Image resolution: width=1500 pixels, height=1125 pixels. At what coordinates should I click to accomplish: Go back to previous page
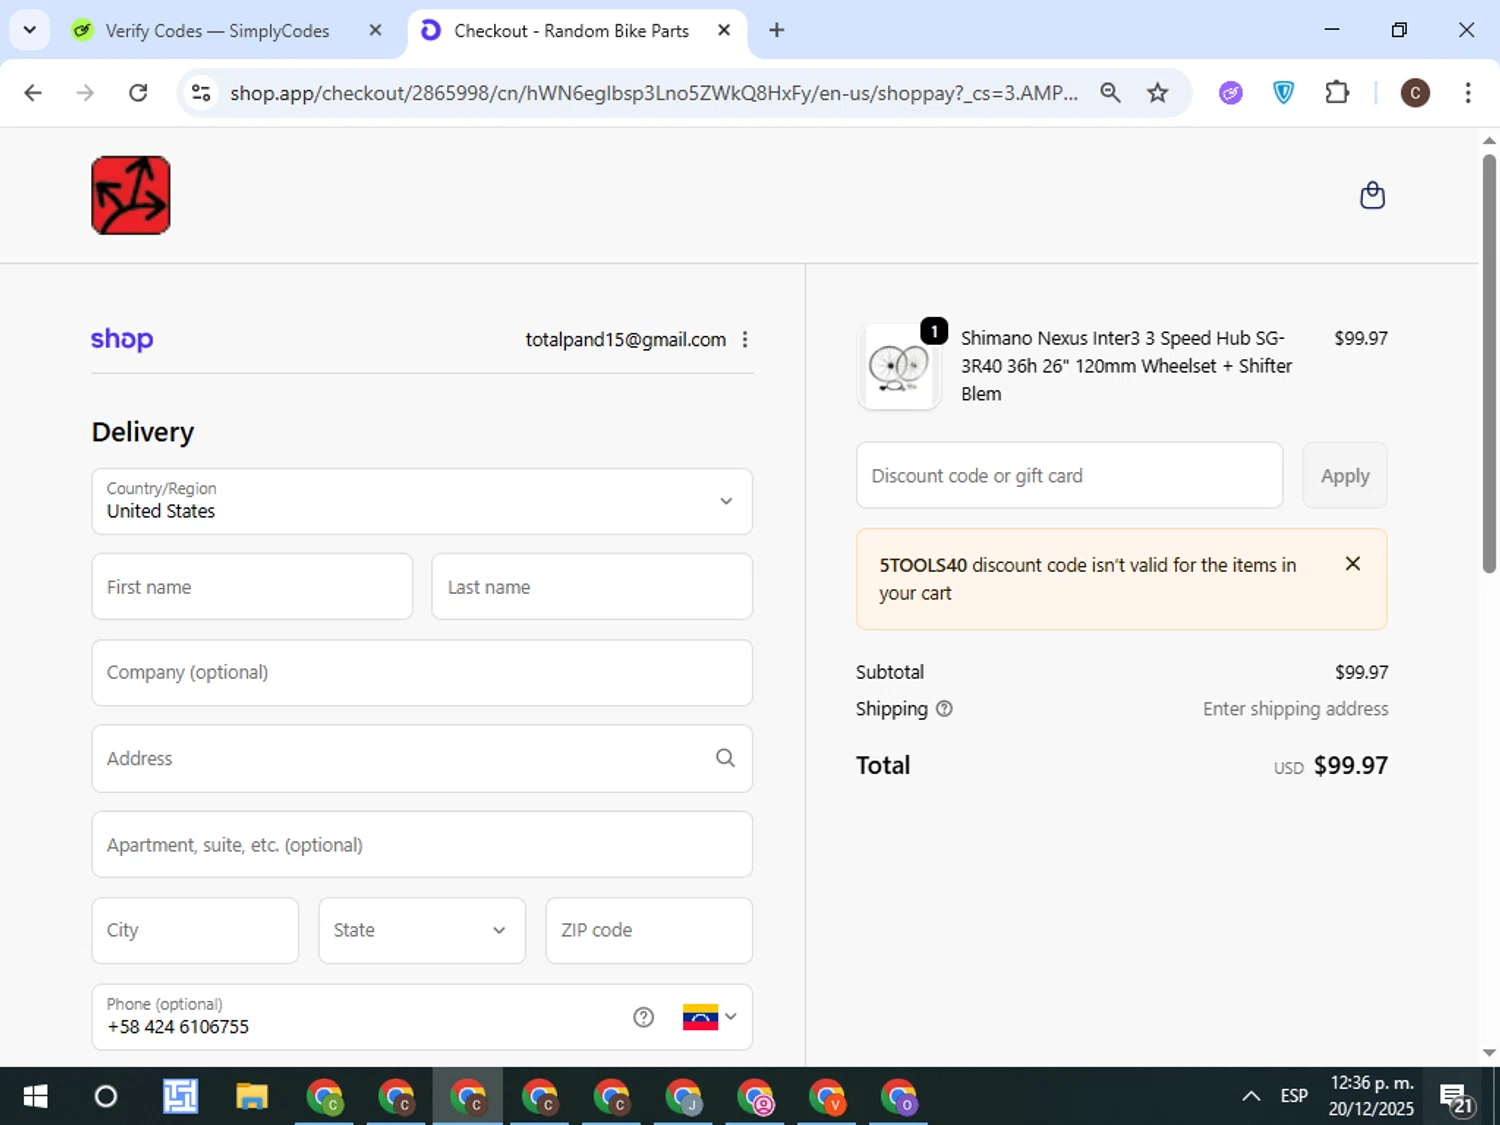click(33, 93)
